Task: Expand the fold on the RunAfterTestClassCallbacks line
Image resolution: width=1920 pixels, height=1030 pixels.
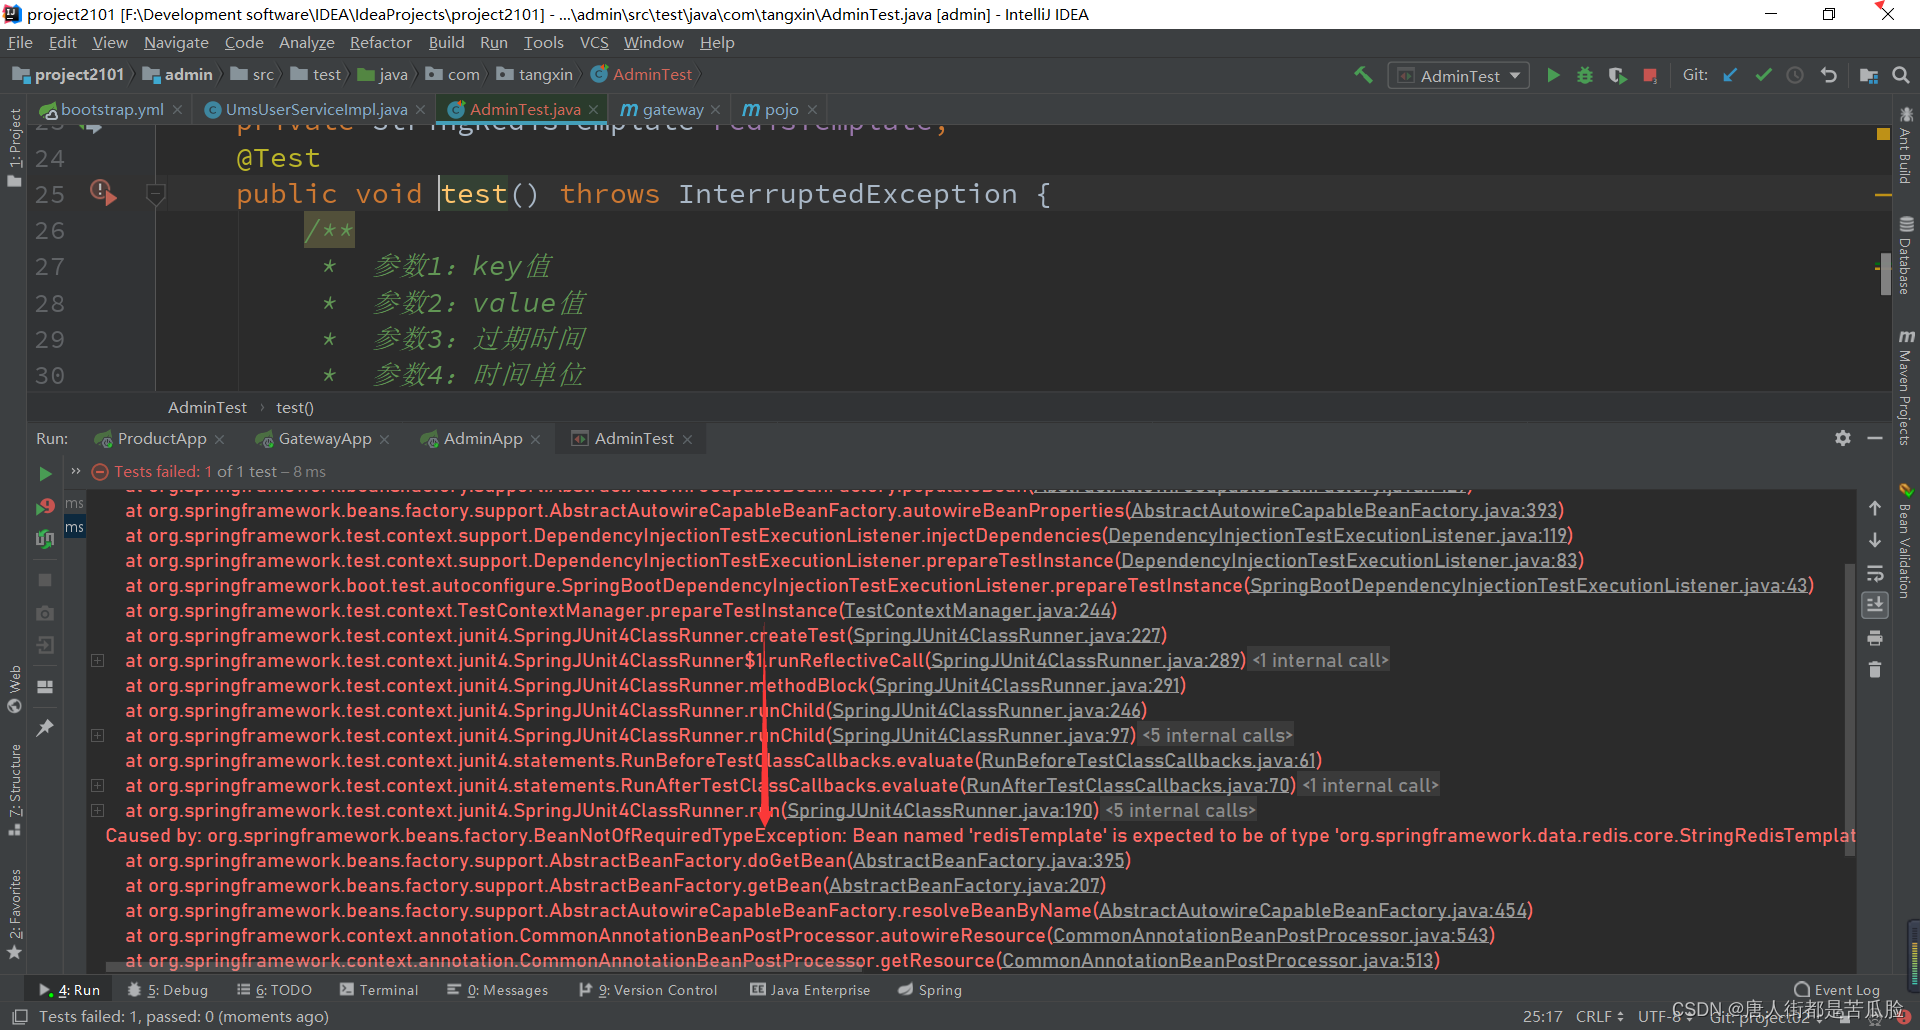Action: (x=98, y=785)
